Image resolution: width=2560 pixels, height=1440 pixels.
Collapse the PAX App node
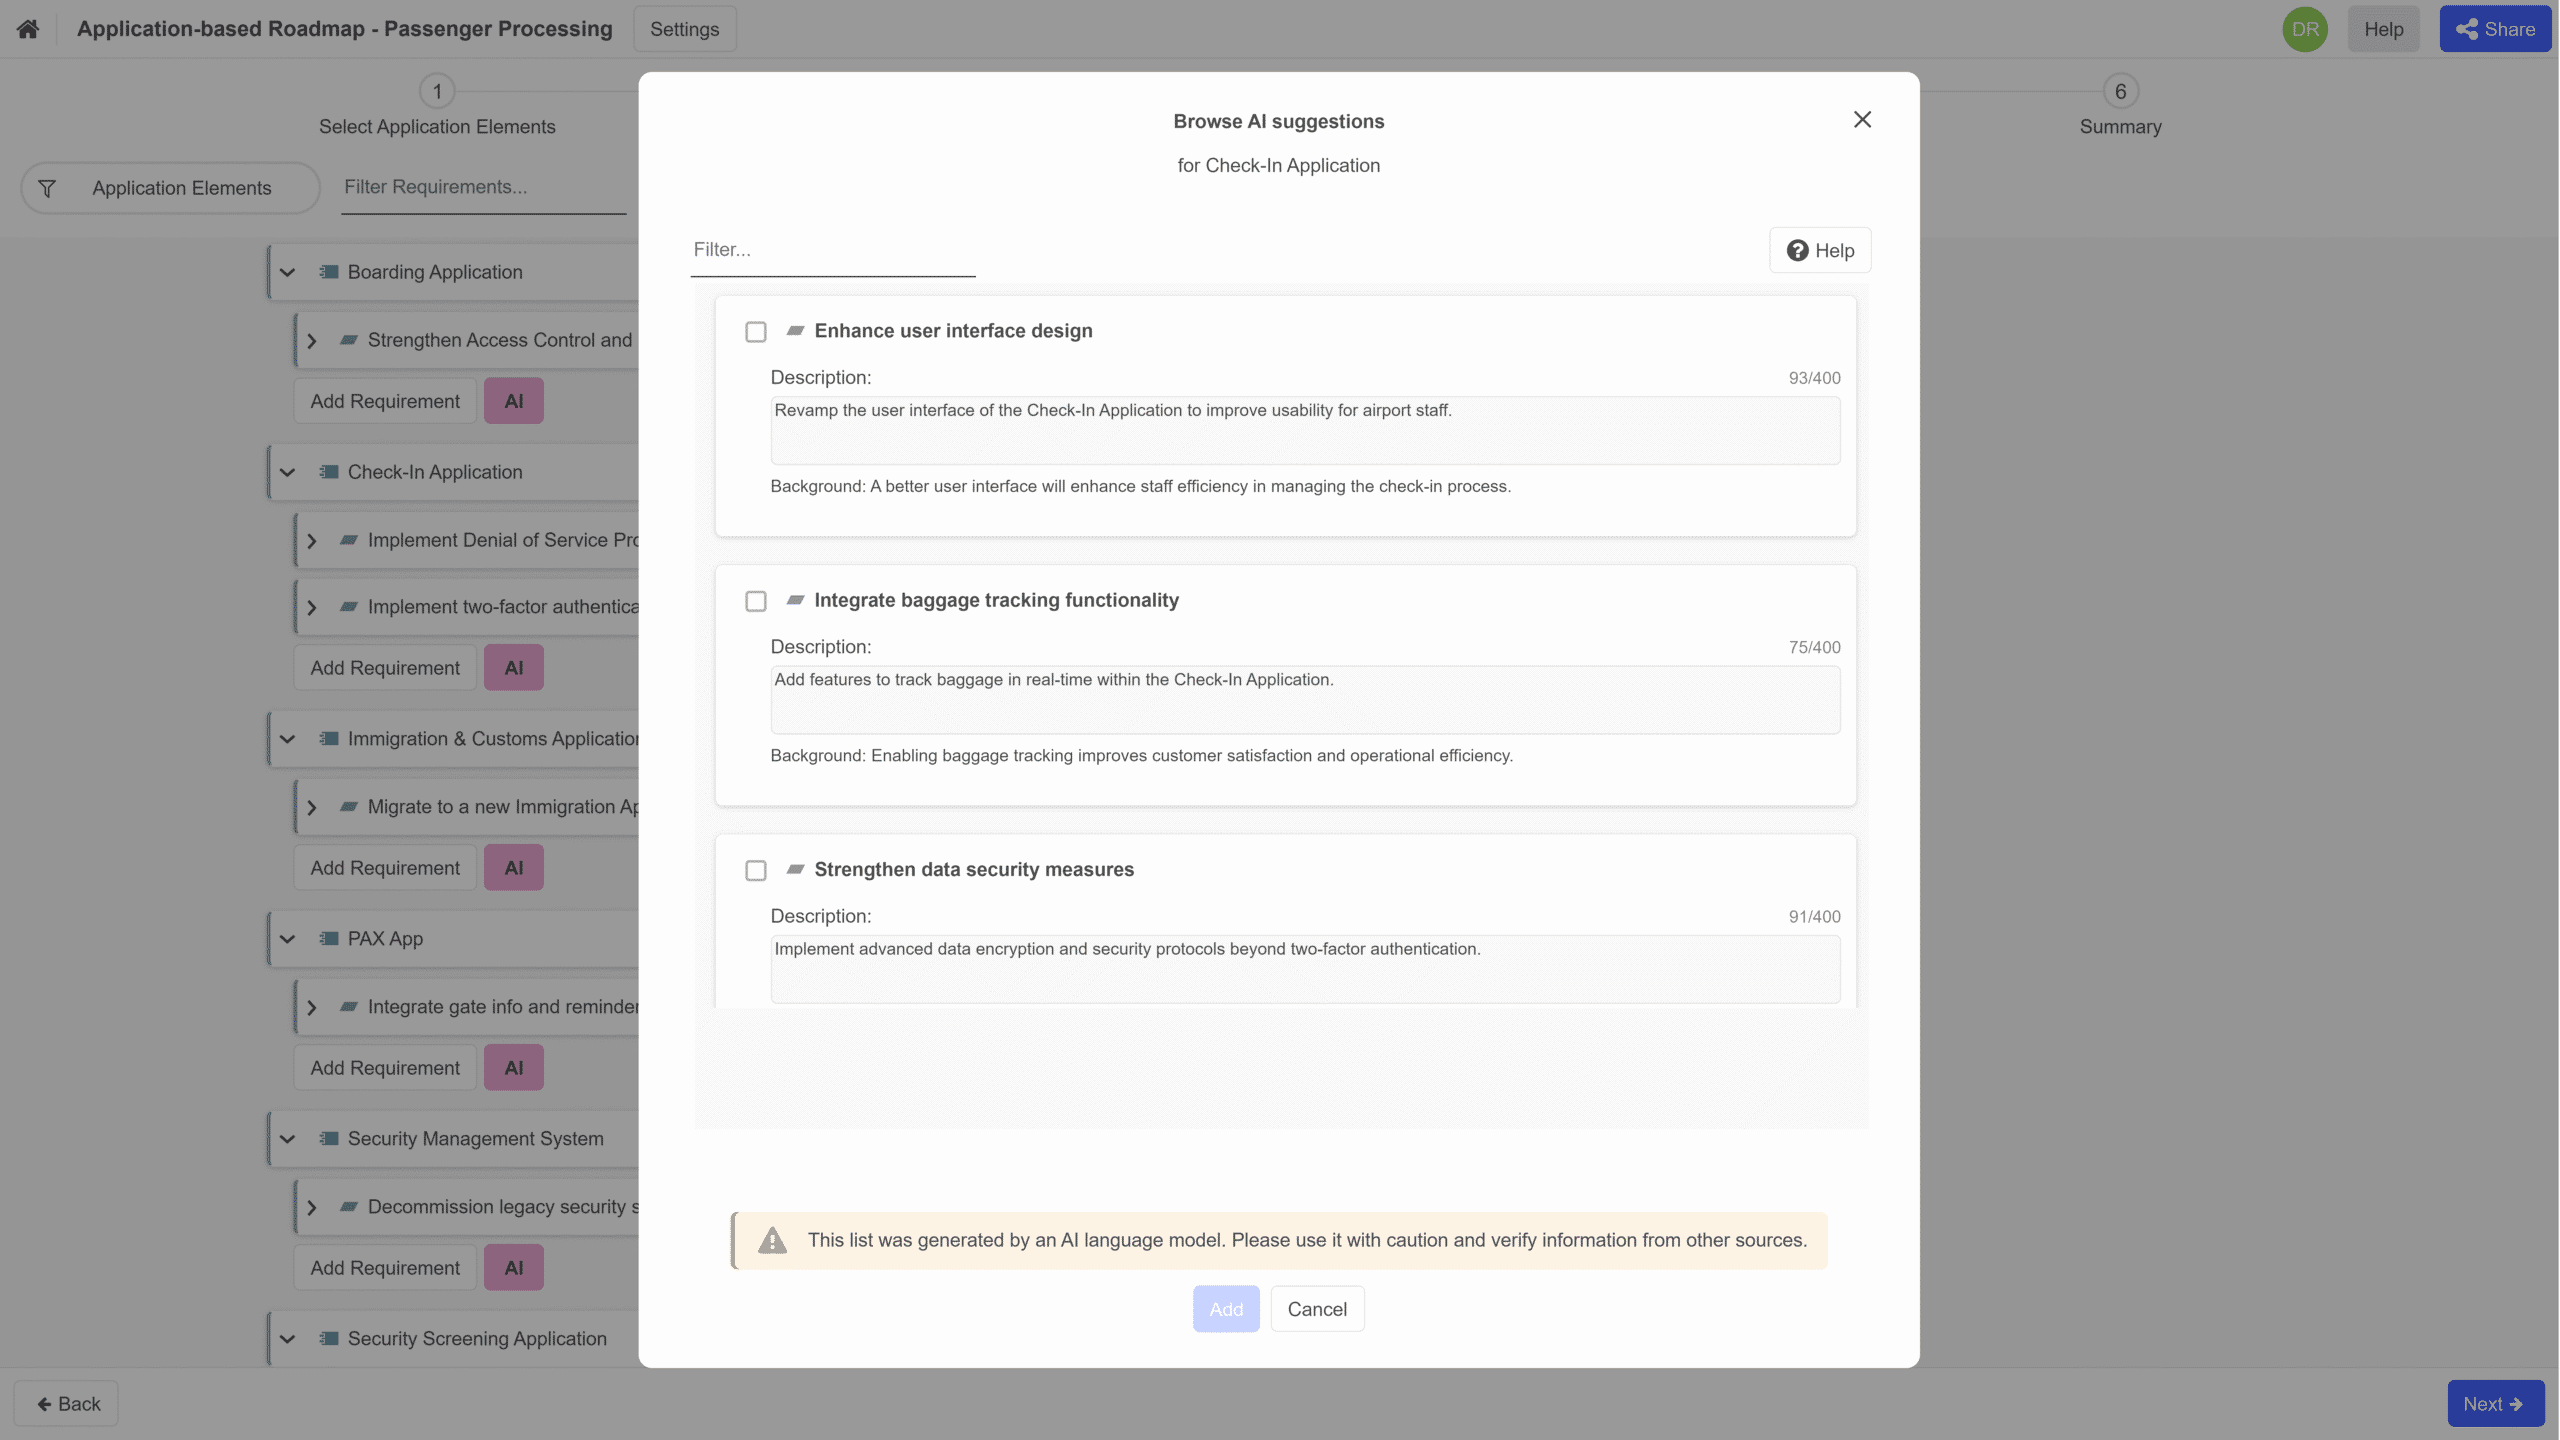[x=288, y=939]
